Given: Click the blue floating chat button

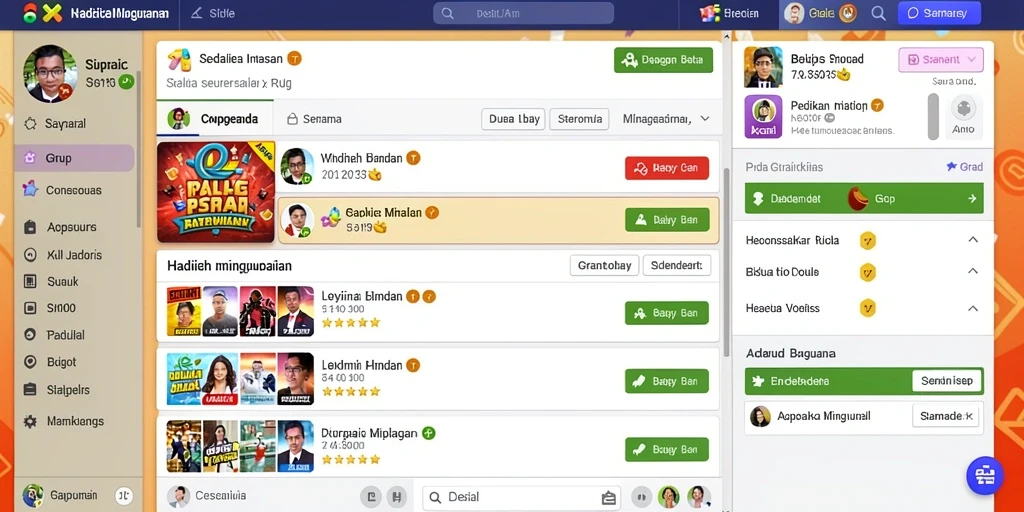Looking at the screenshot, I should [985, 475].
